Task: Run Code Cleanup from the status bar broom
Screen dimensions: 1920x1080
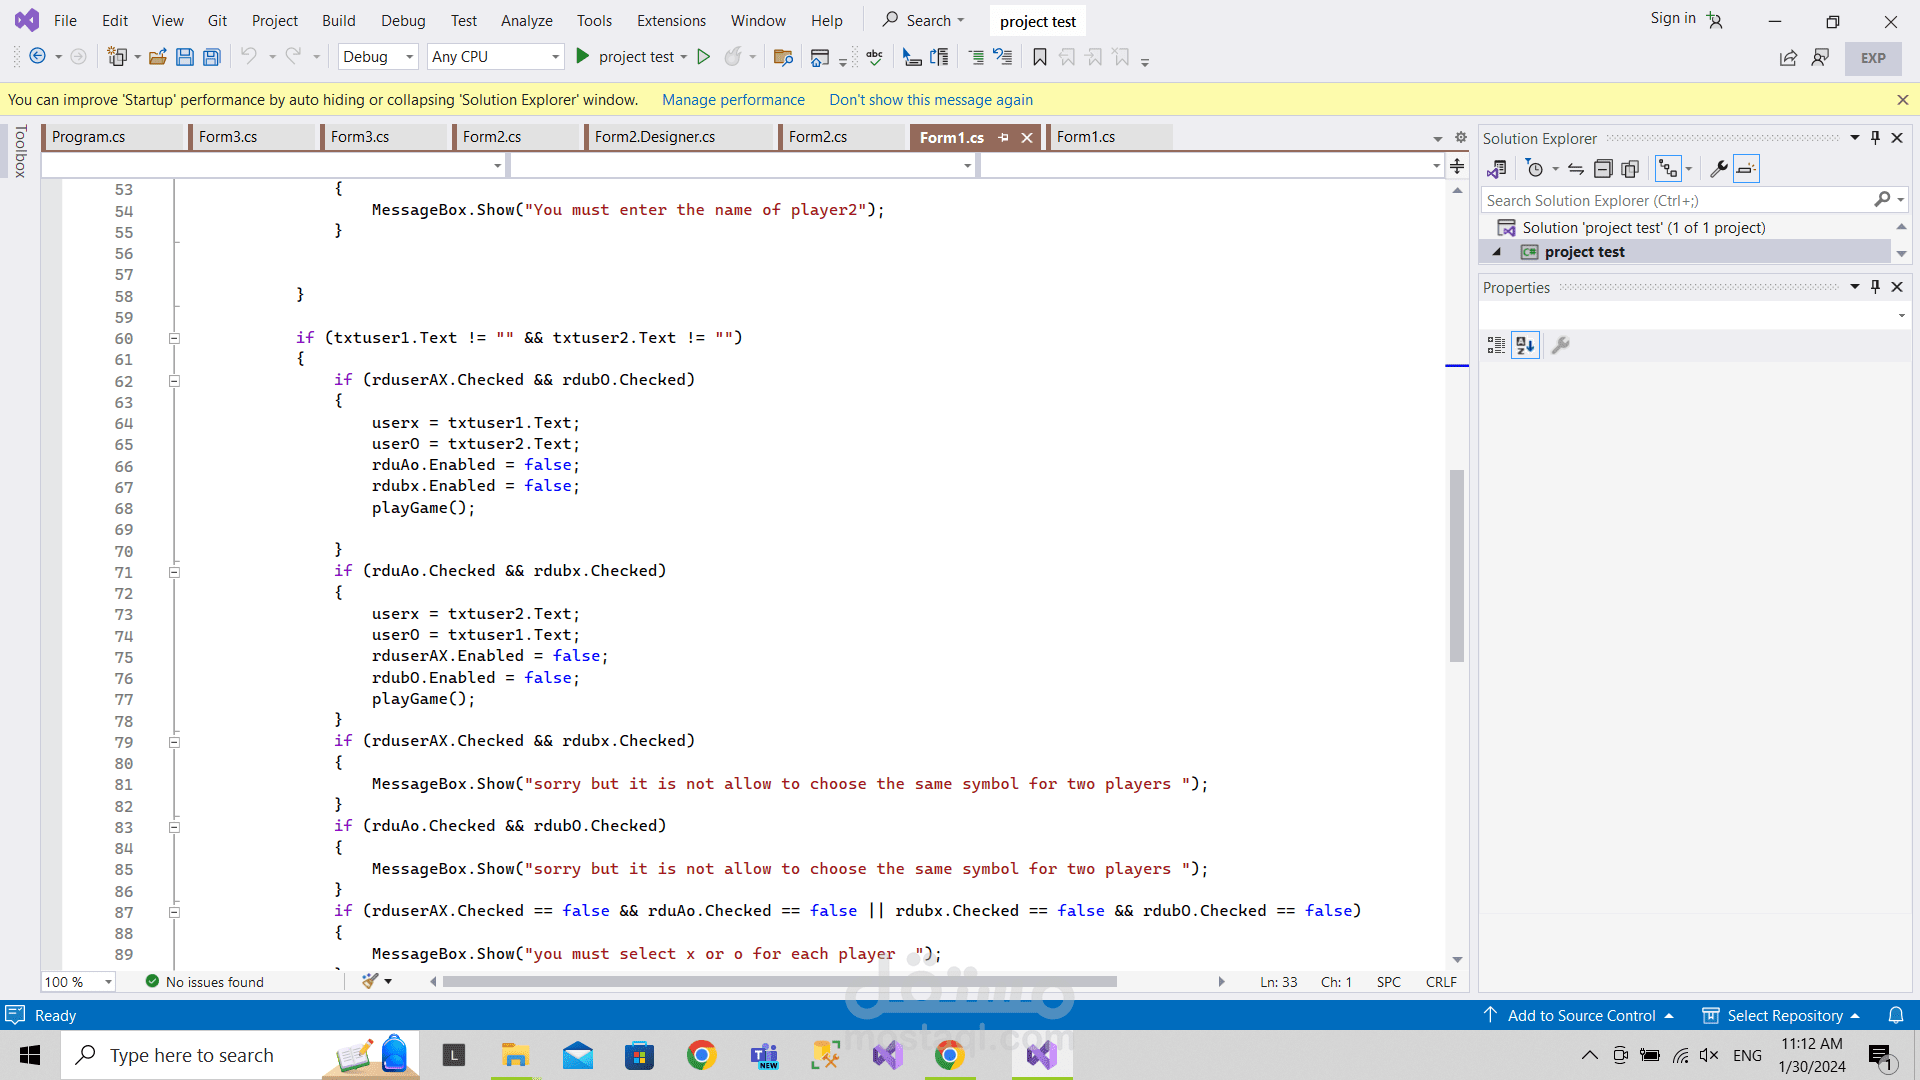Action: pos(371,981)
